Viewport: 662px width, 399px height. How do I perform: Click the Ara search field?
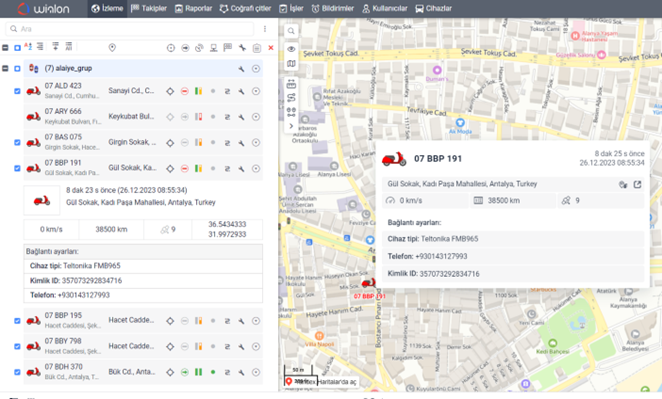[x=130, y=29]
